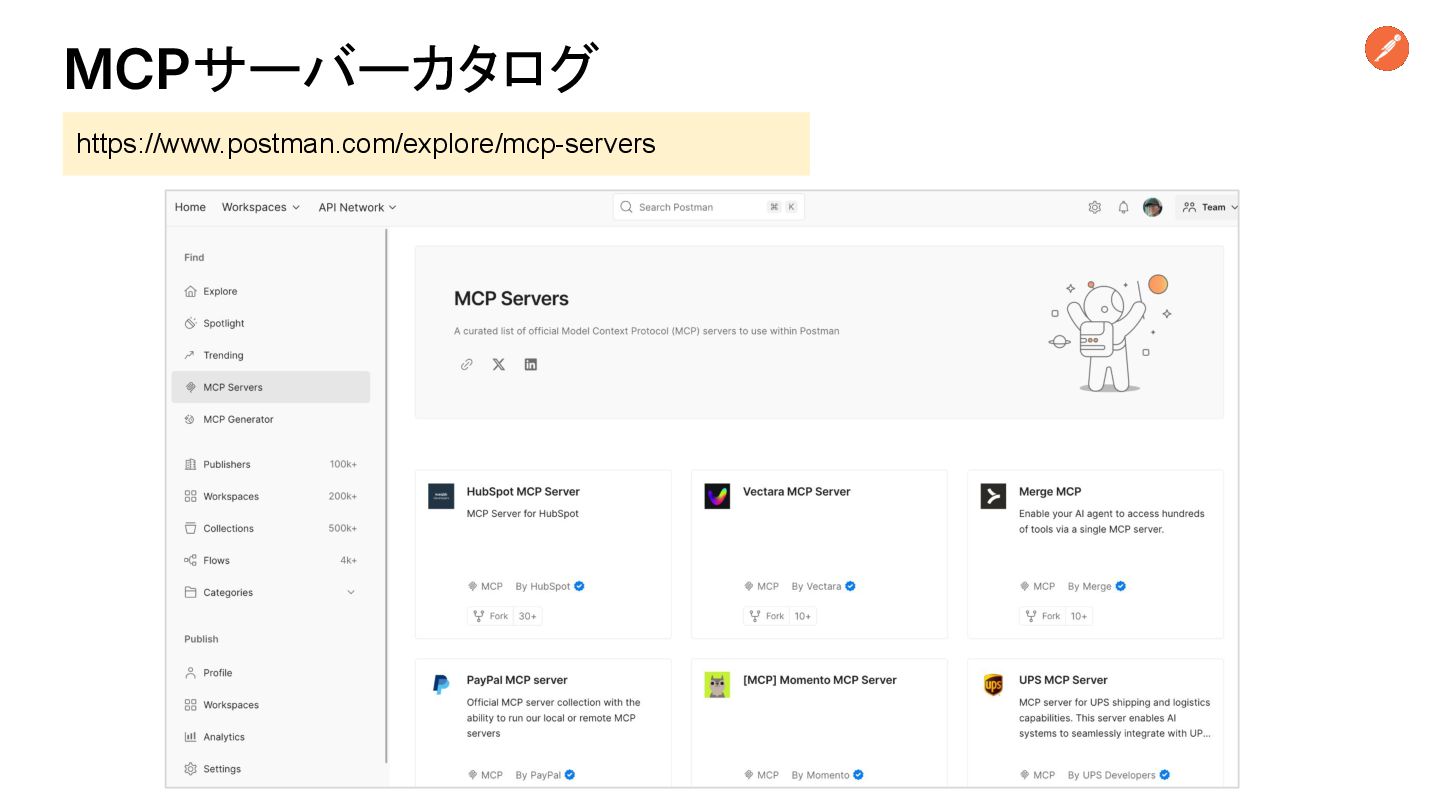Go to Home in the top navigation
The width and height of the screenshot is (1440, 810).
pos(190,207)
